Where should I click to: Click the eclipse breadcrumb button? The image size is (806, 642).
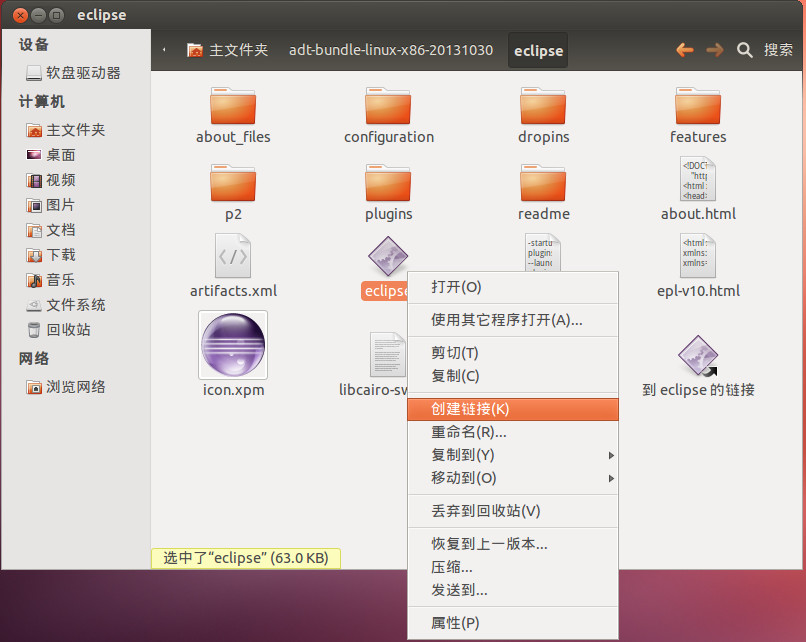538,50
